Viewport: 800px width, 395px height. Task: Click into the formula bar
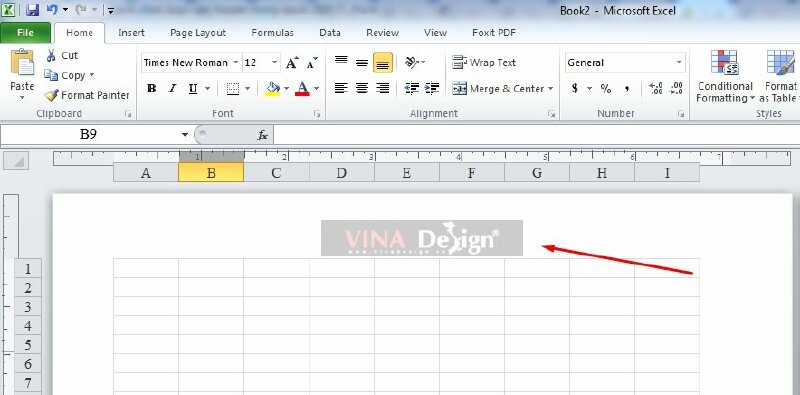[536, 135]
